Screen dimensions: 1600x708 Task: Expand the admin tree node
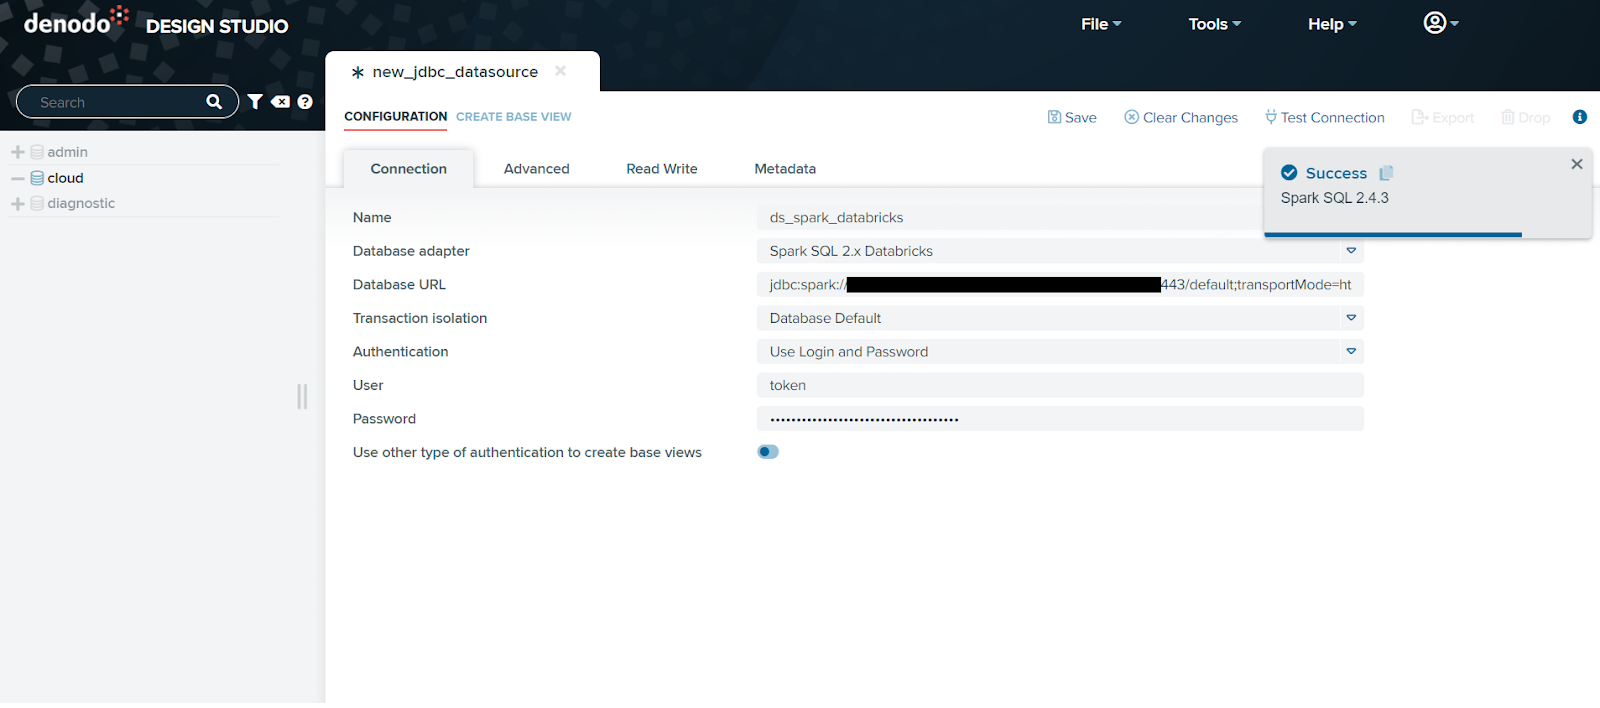pos(18,152)
